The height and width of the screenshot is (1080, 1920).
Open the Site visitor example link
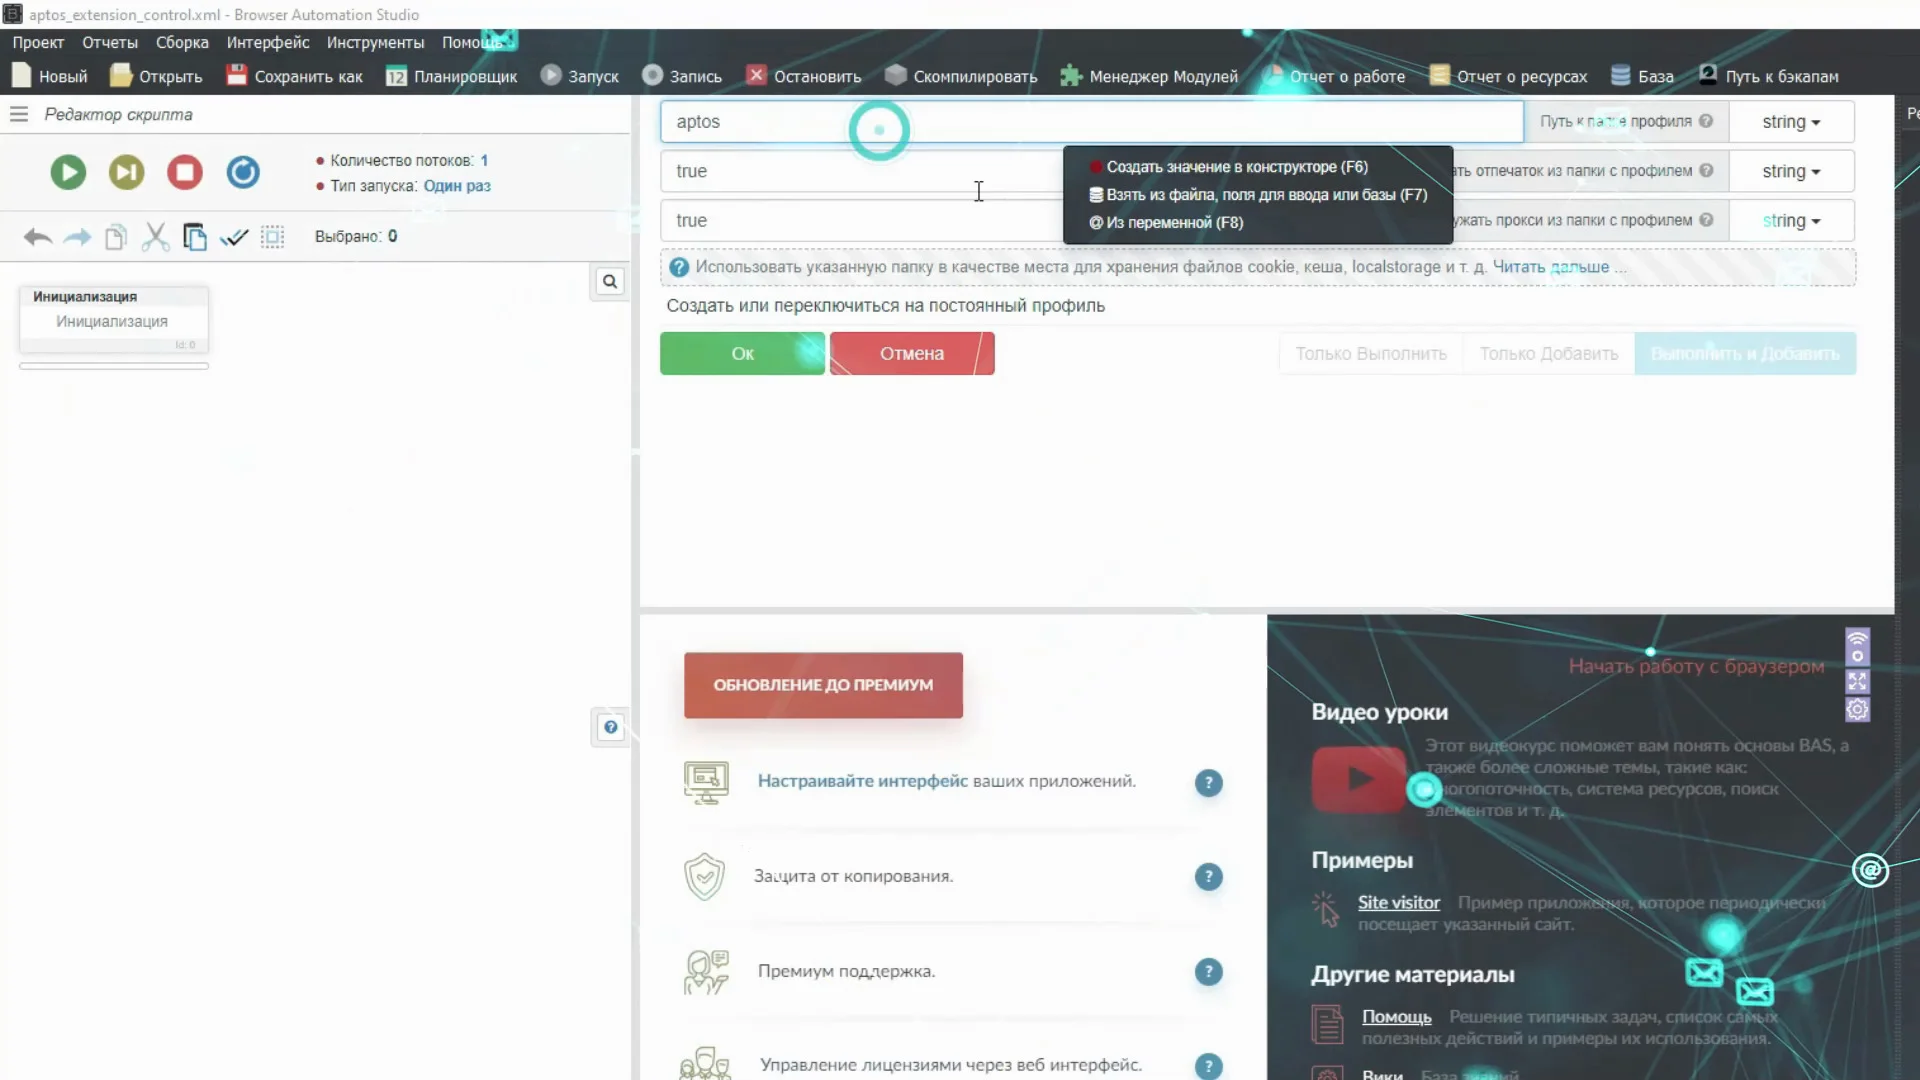click(x=1398, y=903)
